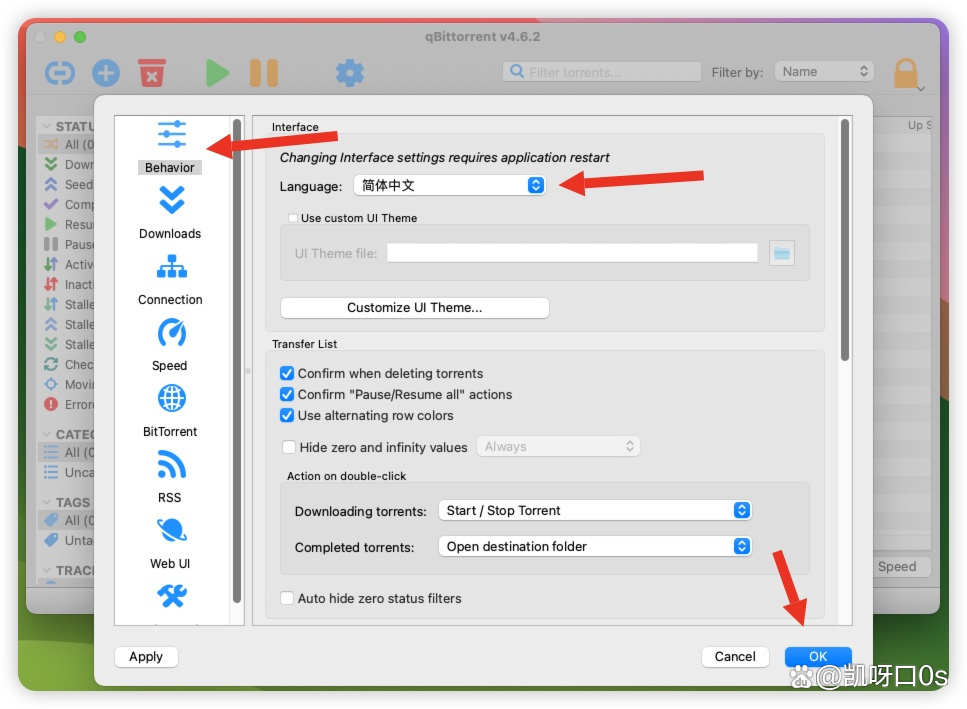
Task: Click the category list vertical scrollbar
Action: (237, 361)
